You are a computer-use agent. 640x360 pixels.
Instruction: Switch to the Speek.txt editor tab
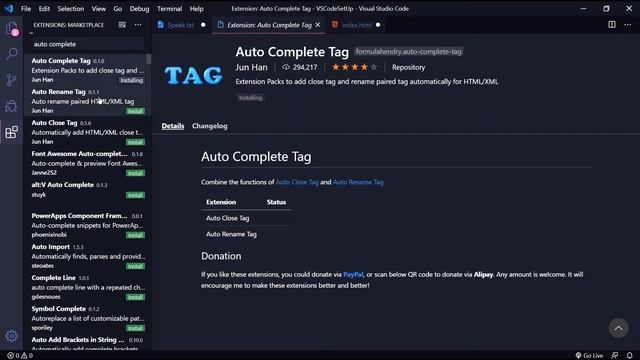click(x=182, y=25)
